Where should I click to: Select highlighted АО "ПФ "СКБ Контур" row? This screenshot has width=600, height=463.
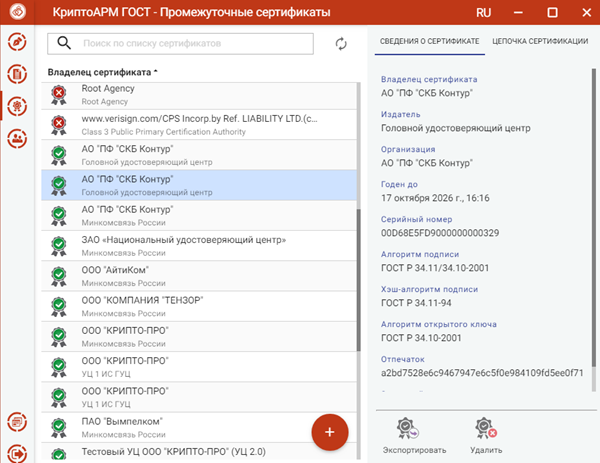click(199, 185)
